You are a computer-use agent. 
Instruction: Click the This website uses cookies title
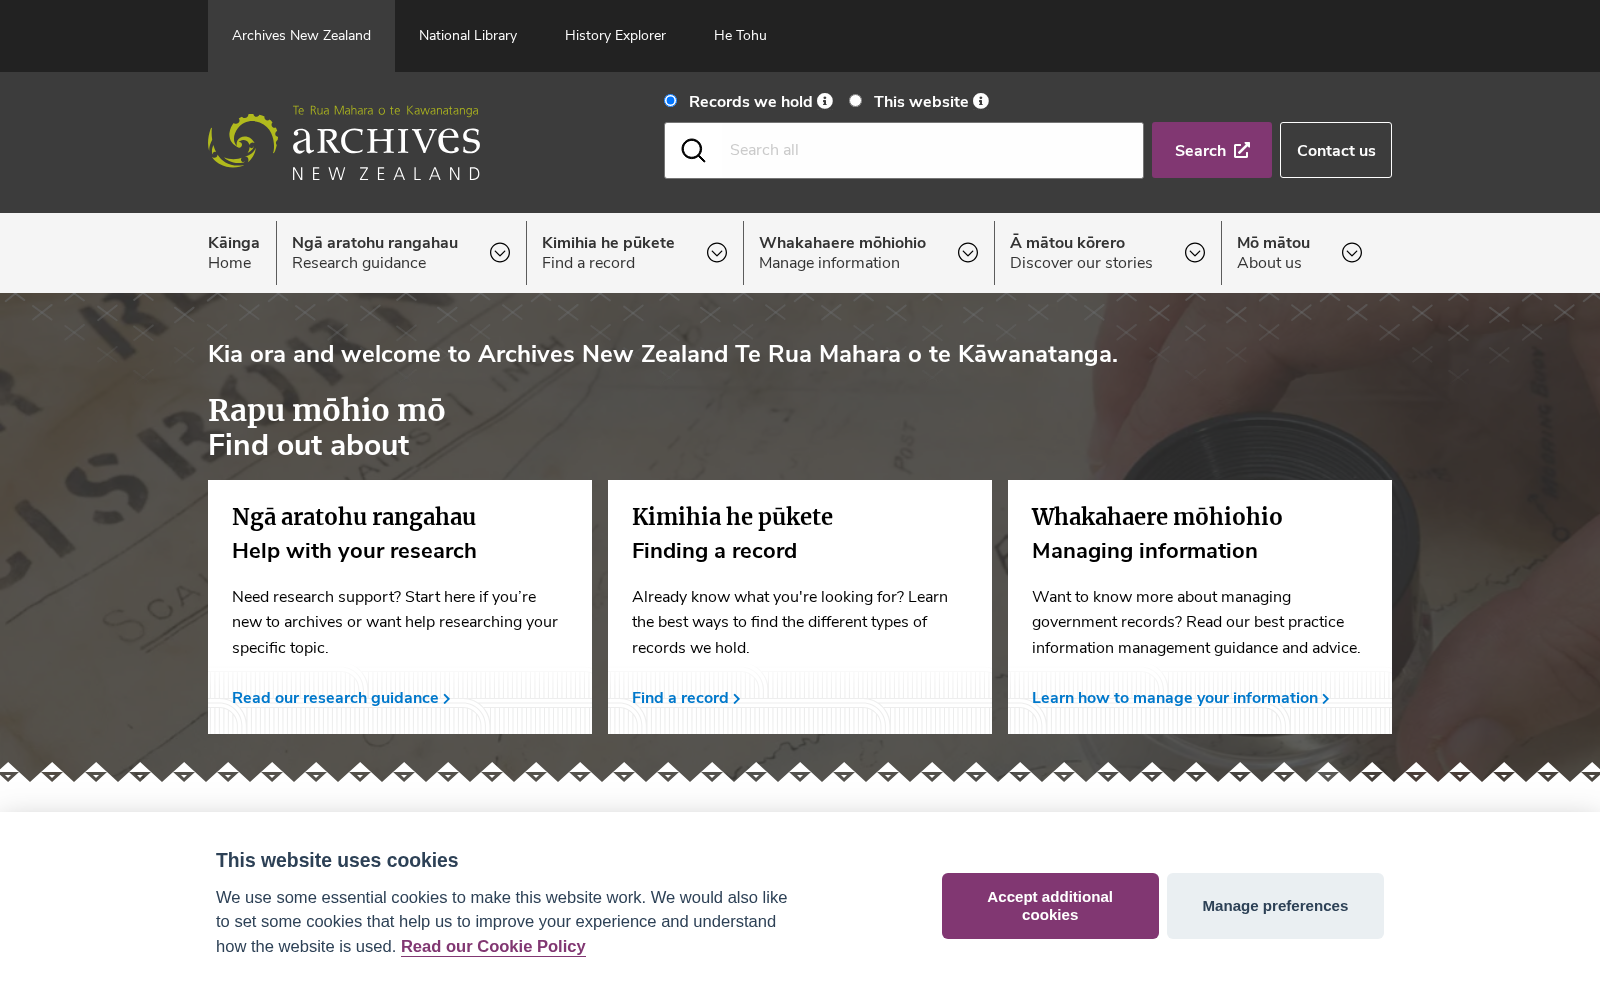tap(337, 860)
